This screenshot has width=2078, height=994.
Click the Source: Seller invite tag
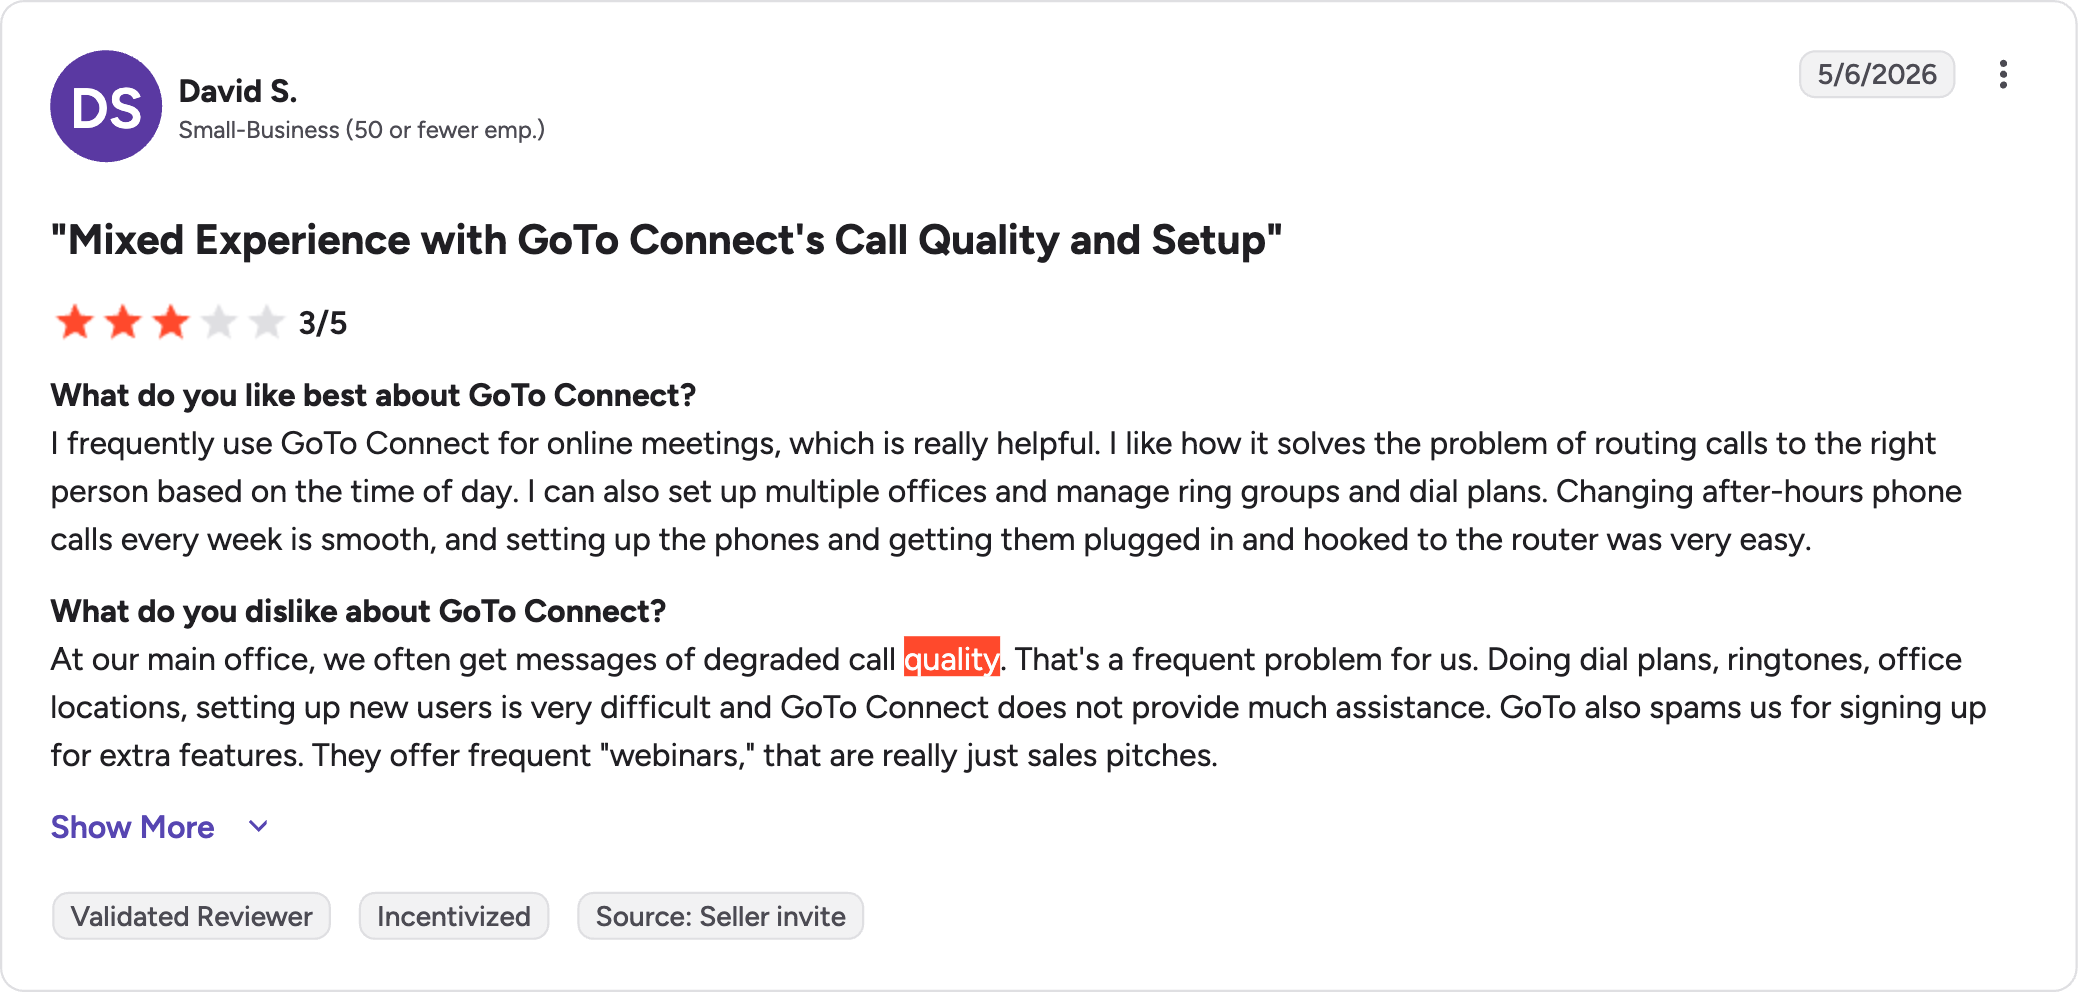click(720, 916)
